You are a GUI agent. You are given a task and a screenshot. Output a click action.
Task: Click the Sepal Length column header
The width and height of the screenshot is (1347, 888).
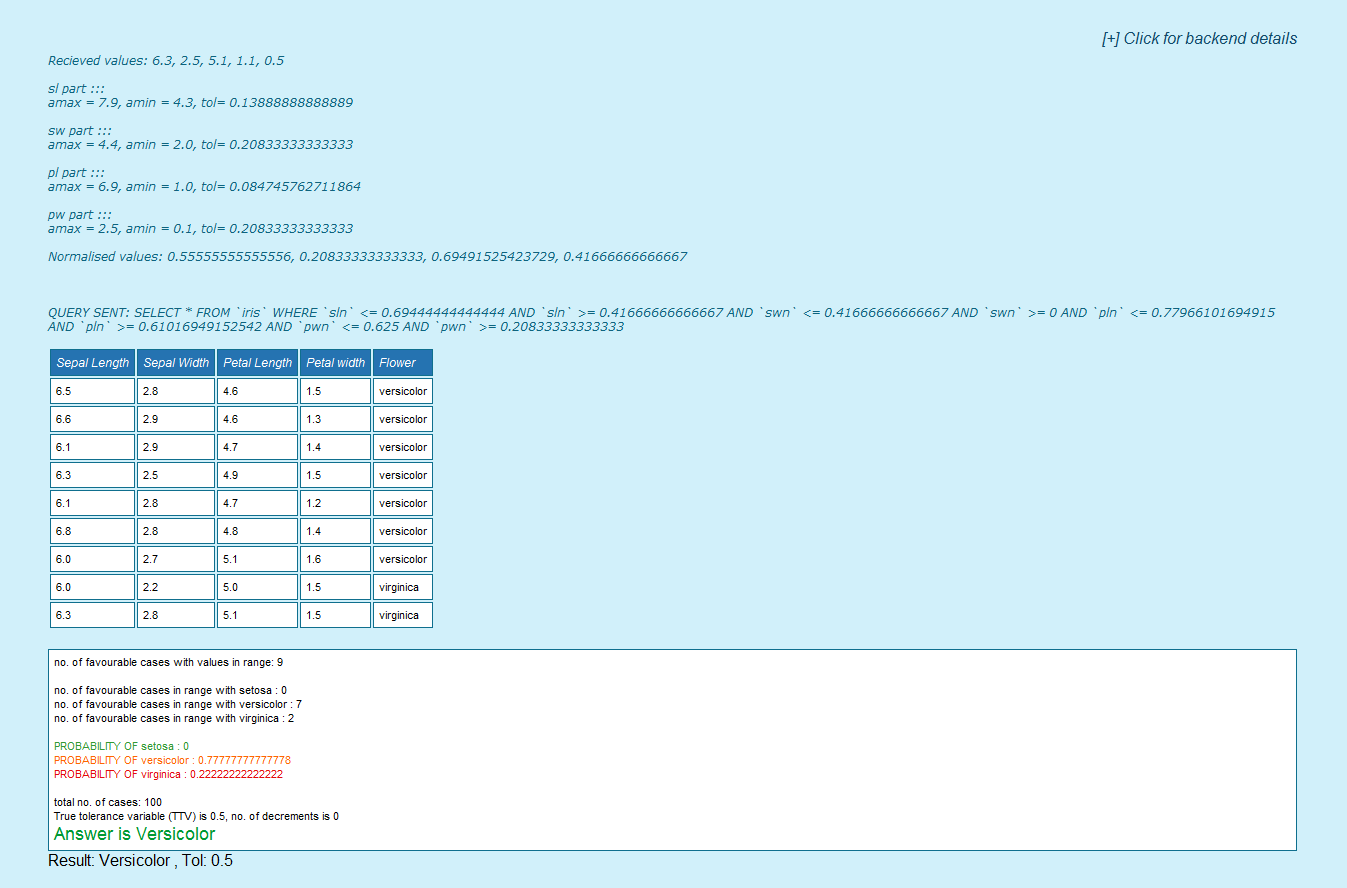point(92,363)
